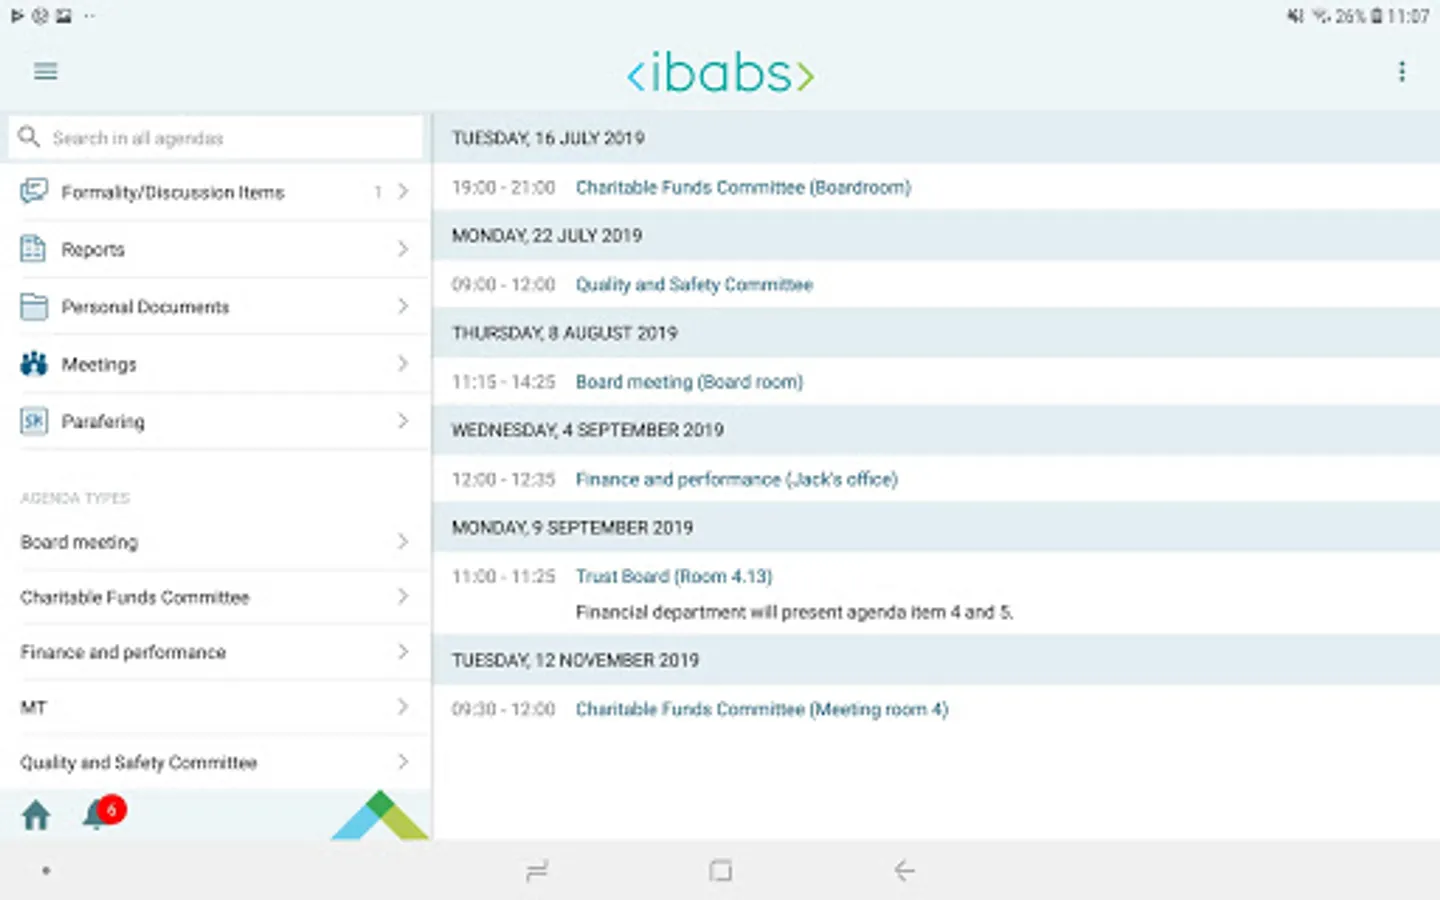Click the search magnifier icon
1440x900 pixels.
point(29,137)
